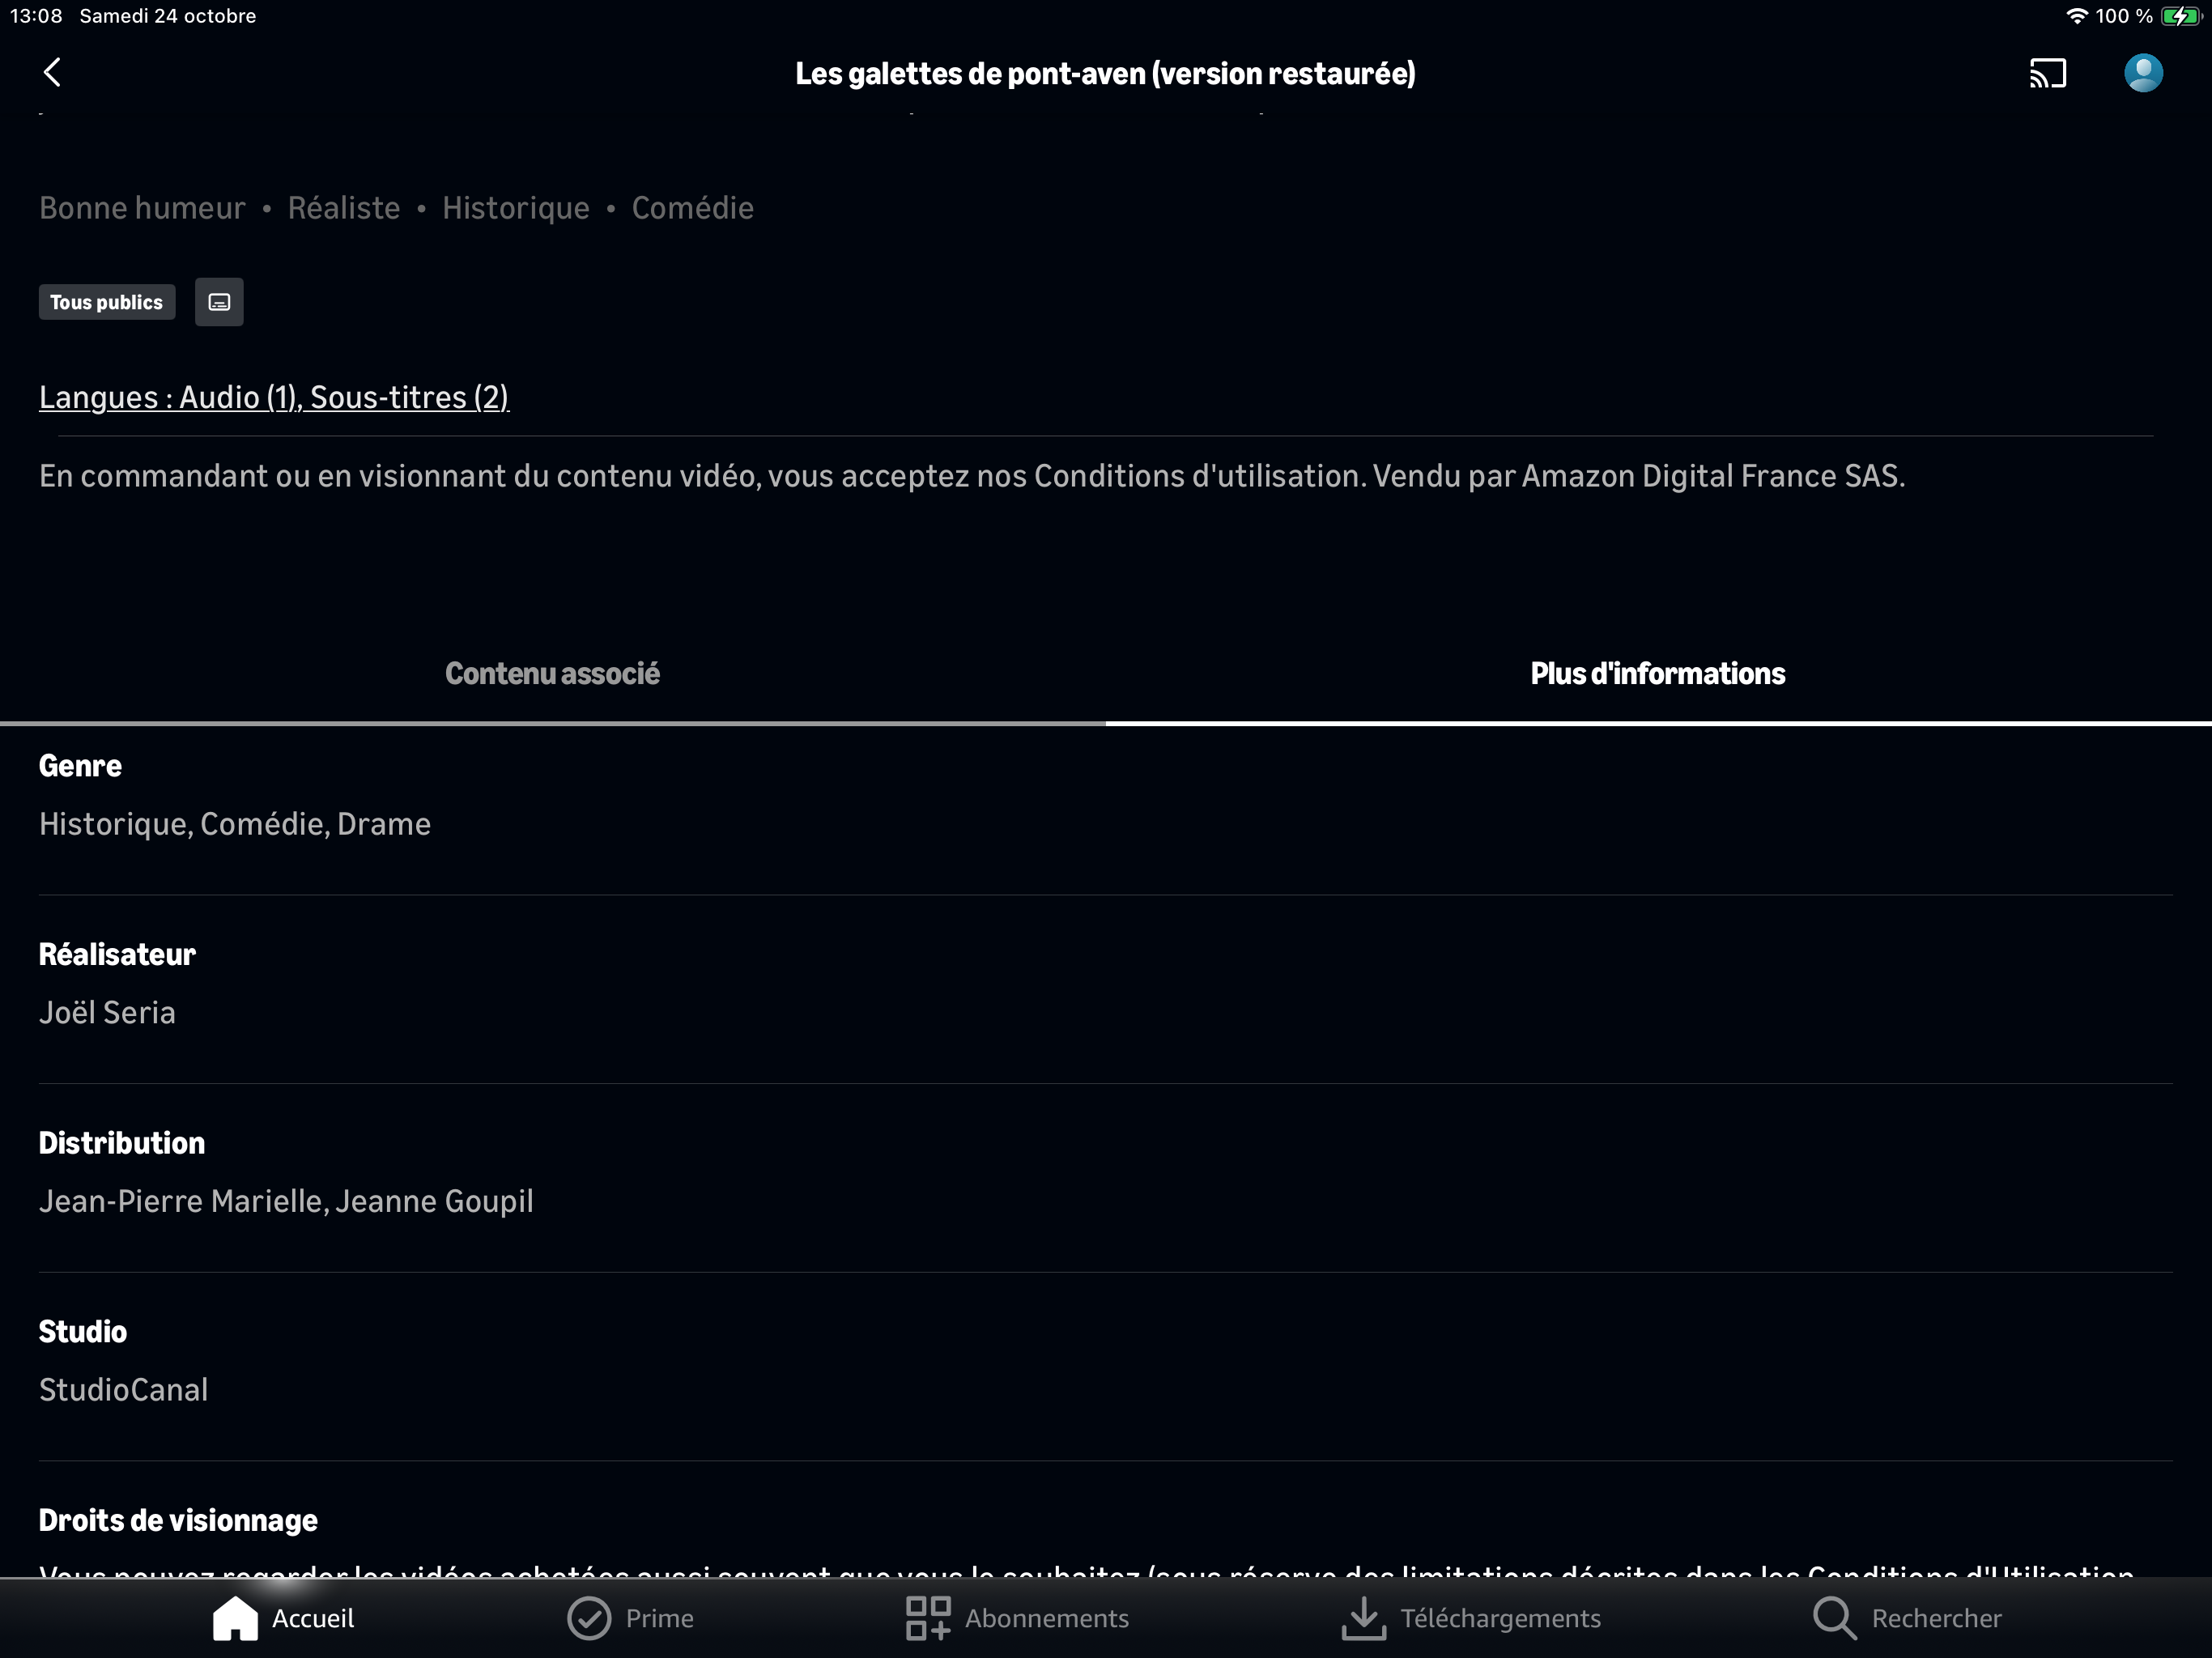Tap the clock showing 13:08
Viewport: 2212px width, 1658px height.
coord(36,16)
